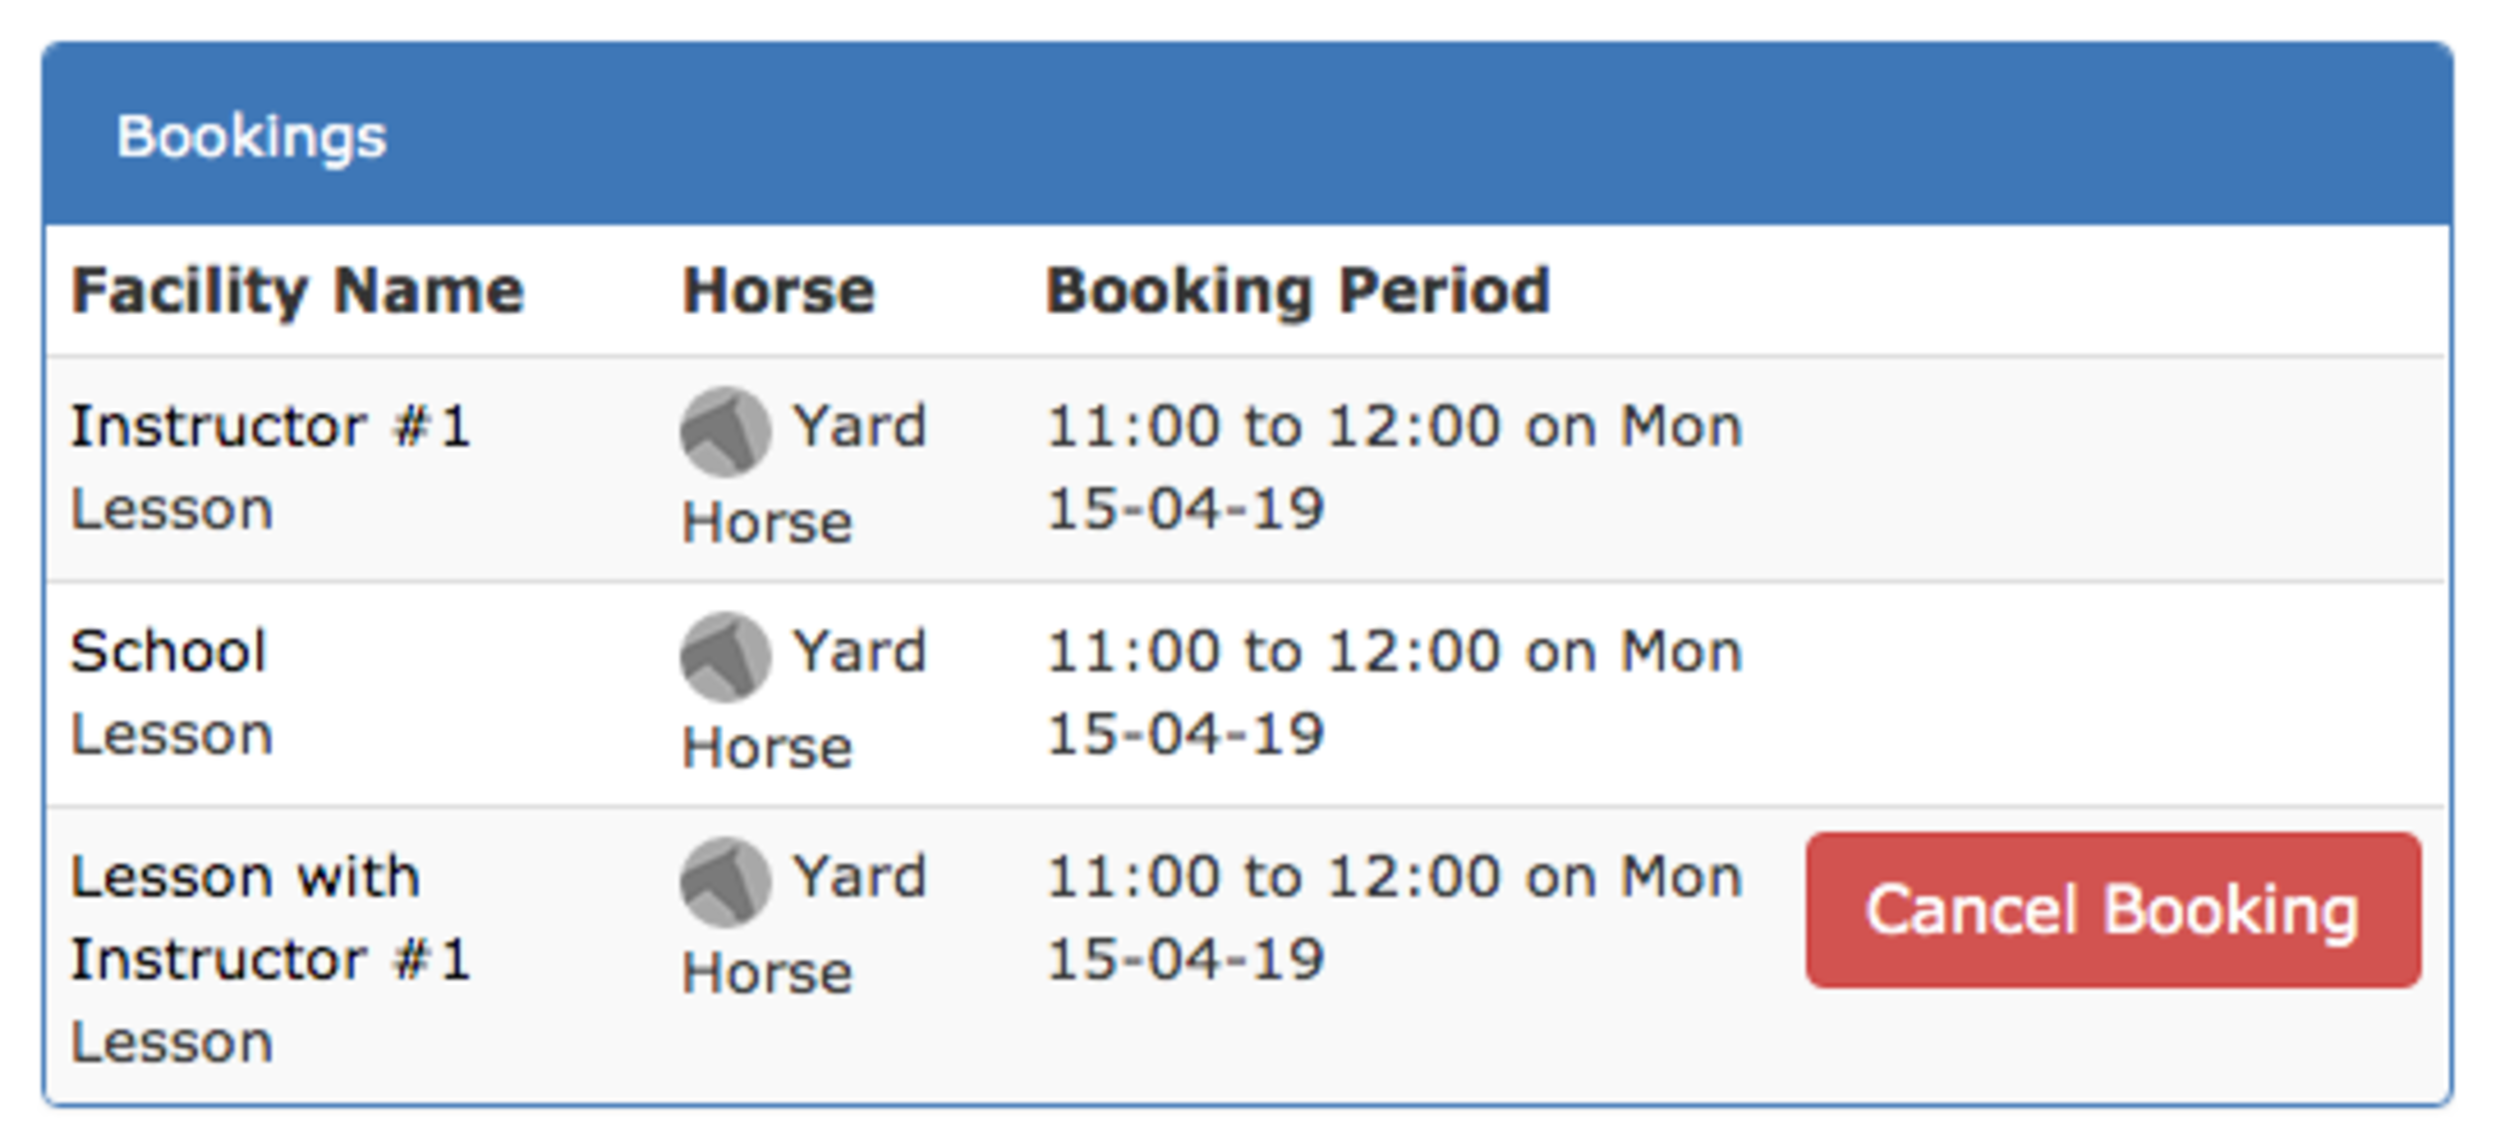The width and height of the screenshot is (2500, 1140).
Task: Open Yard Horse link in last row
Action: tap(805, 922)
